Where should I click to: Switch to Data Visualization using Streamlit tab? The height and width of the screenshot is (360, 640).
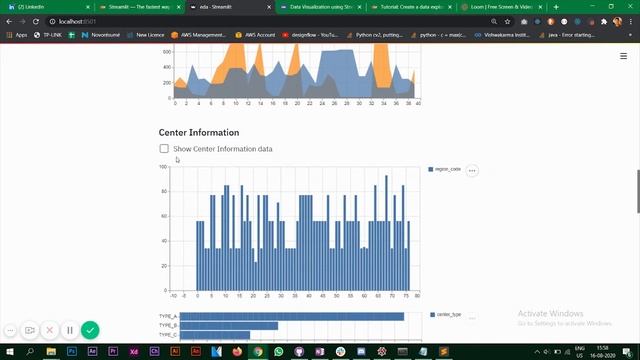[x=321, y=7]
